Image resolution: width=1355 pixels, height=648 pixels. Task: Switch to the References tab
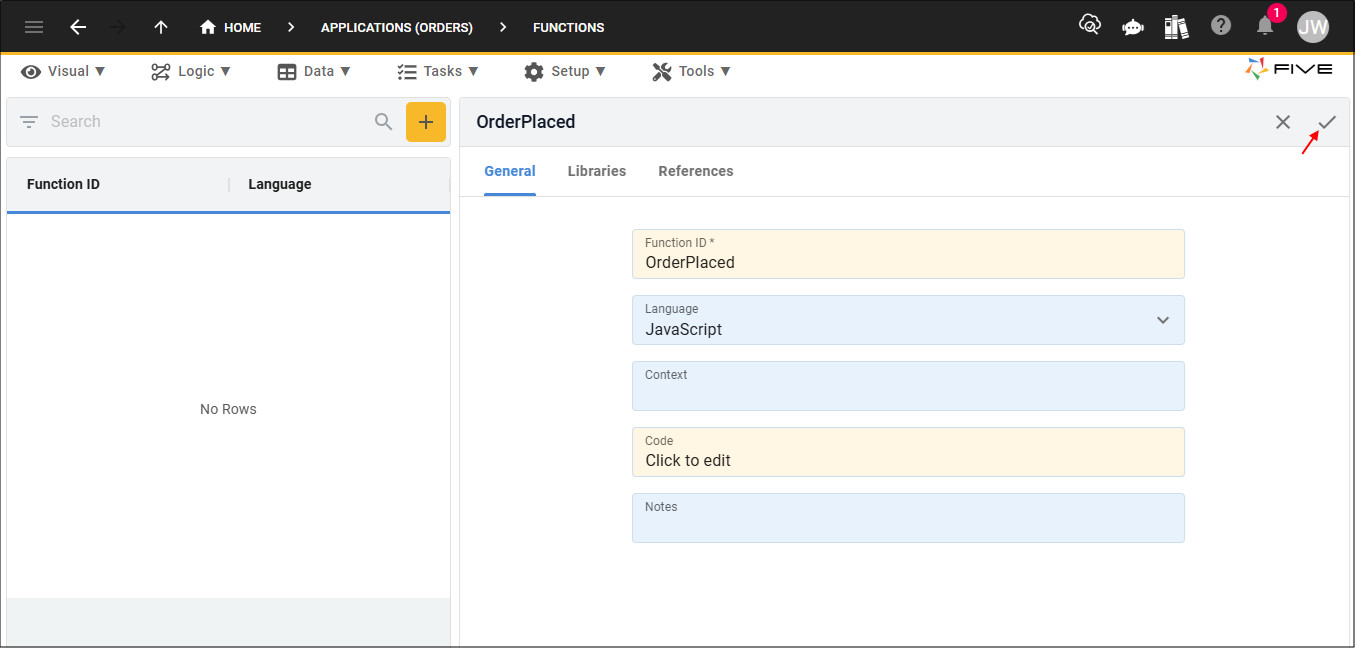[696, 171]
